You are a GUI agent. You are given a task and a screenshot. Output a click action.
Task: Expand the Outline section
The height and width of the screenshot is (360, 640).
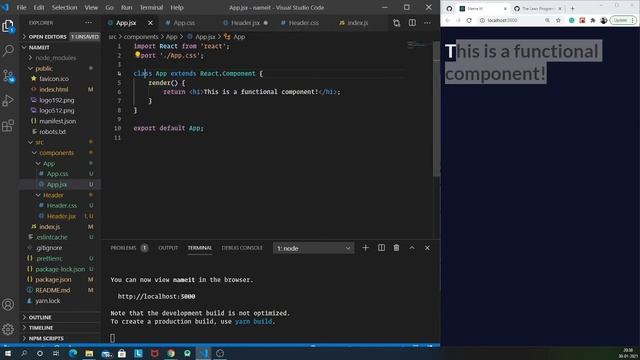click(x=60, y=317)
